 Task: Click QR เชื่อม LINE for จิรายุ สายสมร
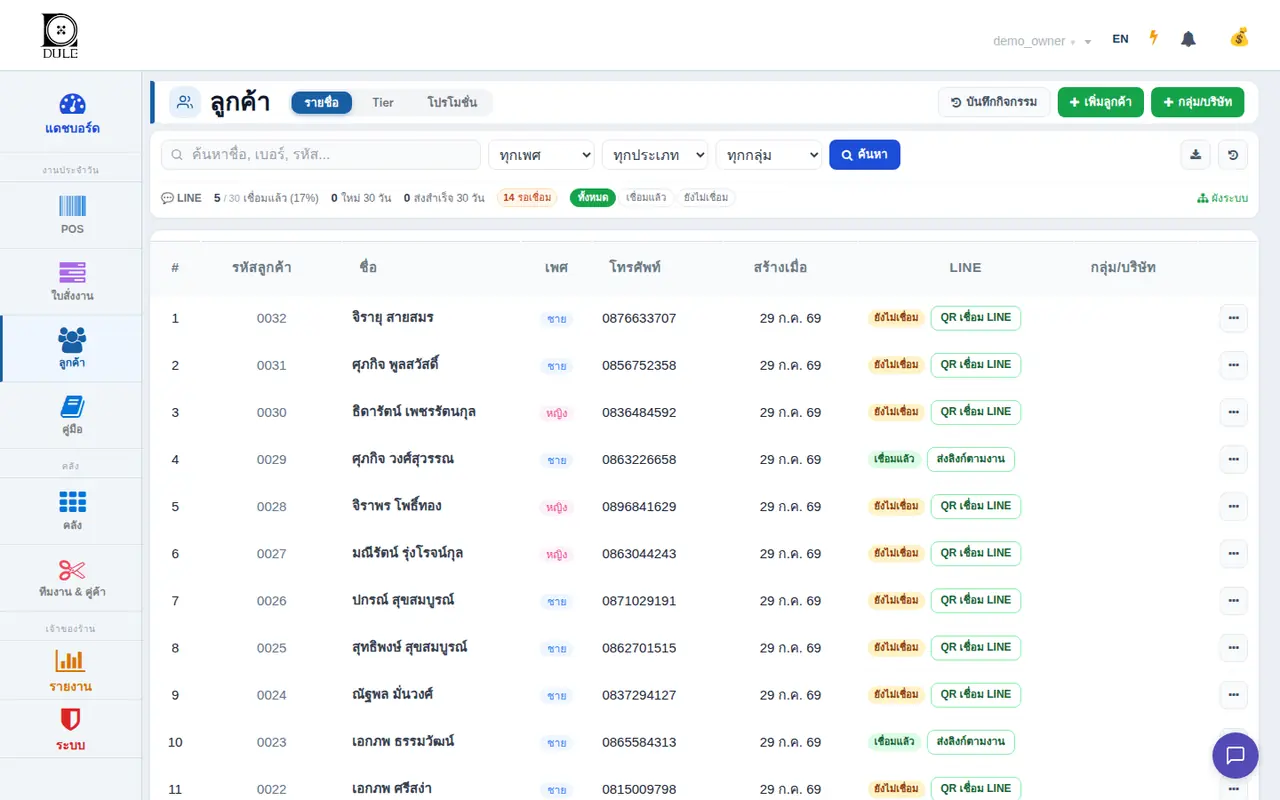[976, 318]
